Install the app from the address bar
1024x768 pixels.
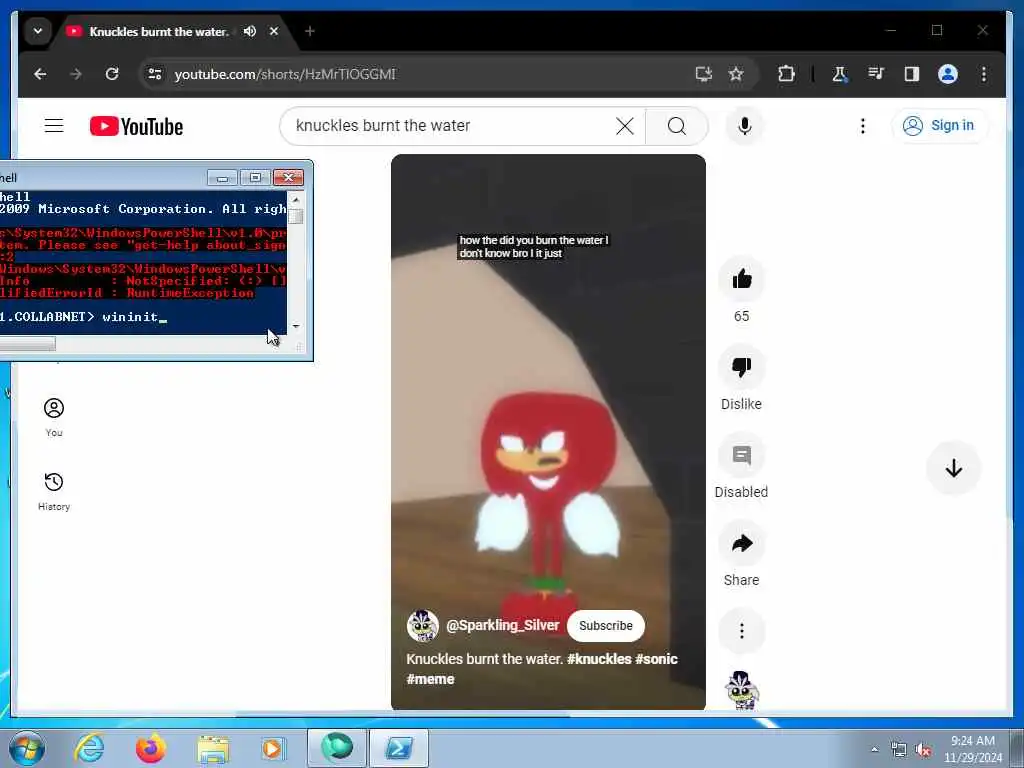703,74
